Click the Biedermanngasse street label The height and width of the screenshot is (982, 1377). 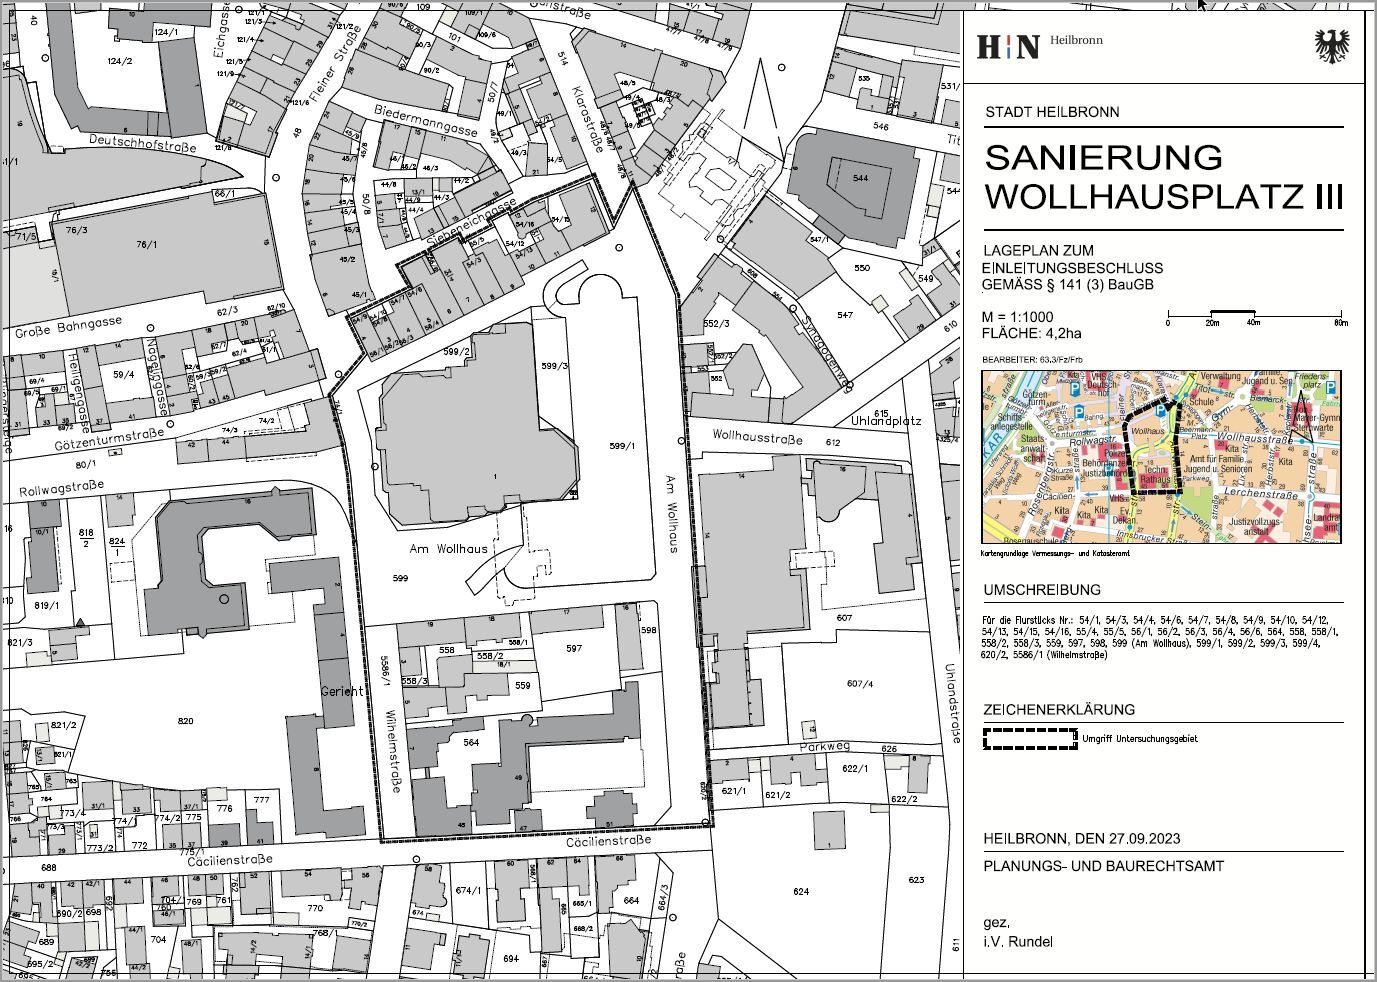[x=426, y=119]
